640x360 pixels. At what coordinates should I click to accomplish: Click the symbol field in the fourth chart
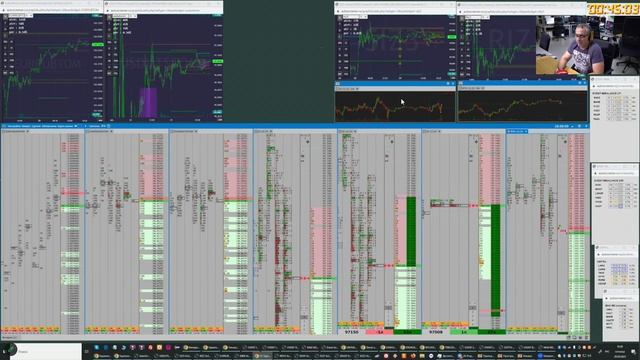(477, 17)
